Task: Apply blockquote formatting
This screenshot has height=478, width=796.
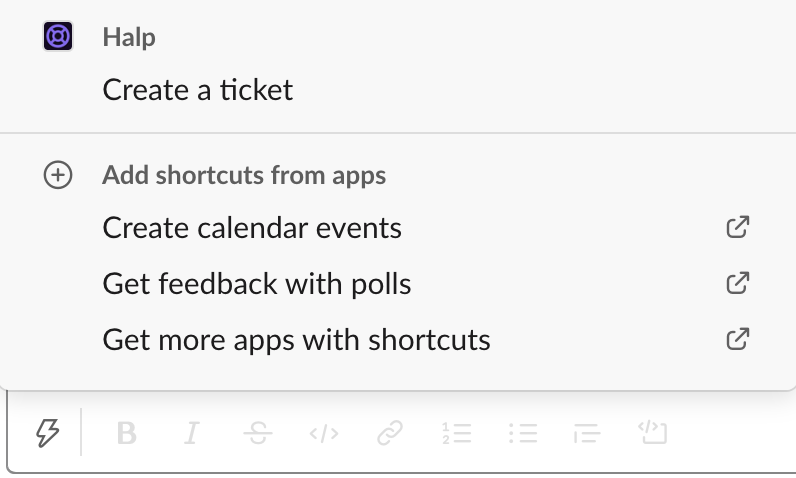Action: click(587, 433)
